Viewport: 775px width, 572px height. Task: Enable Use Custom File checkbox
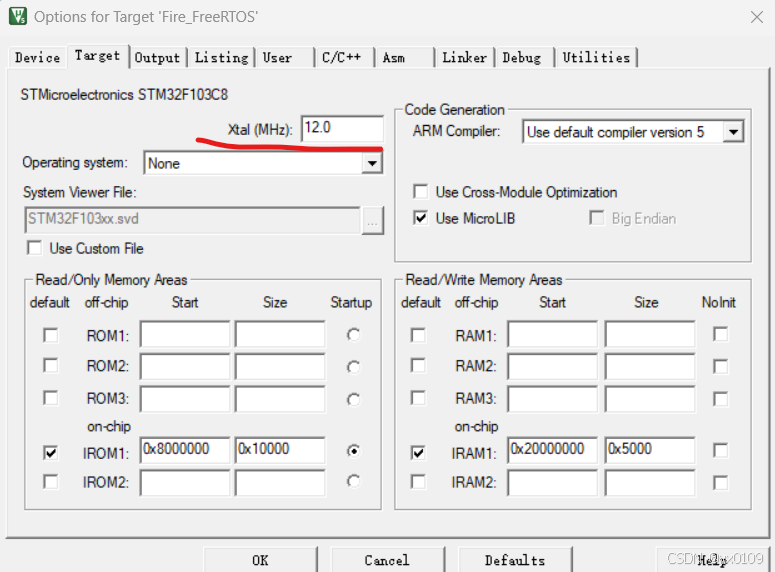[34, 248]
